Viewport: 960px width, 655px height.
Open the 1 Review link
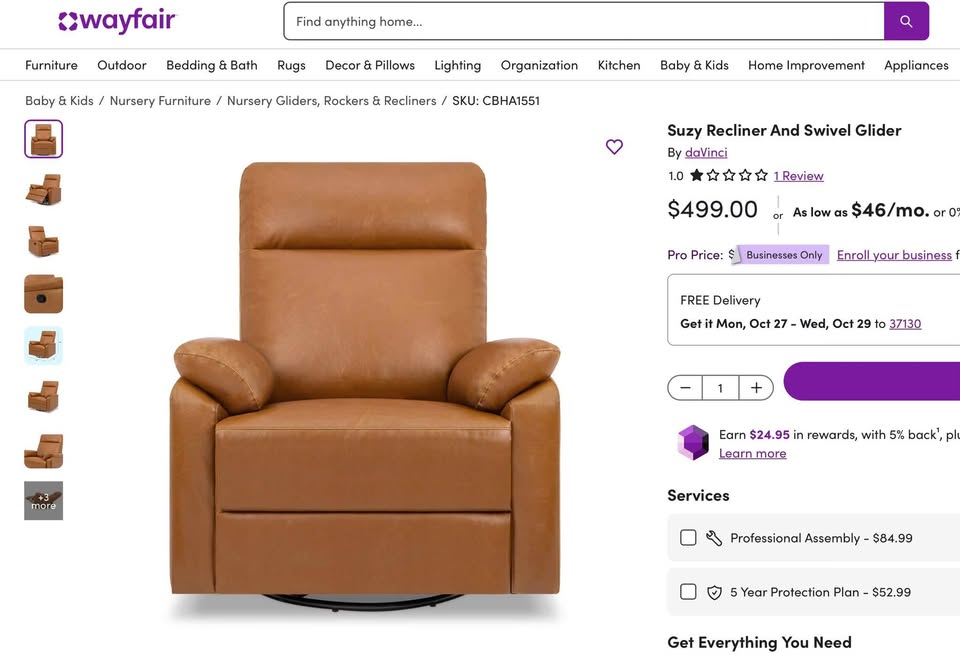pos(798,176)
